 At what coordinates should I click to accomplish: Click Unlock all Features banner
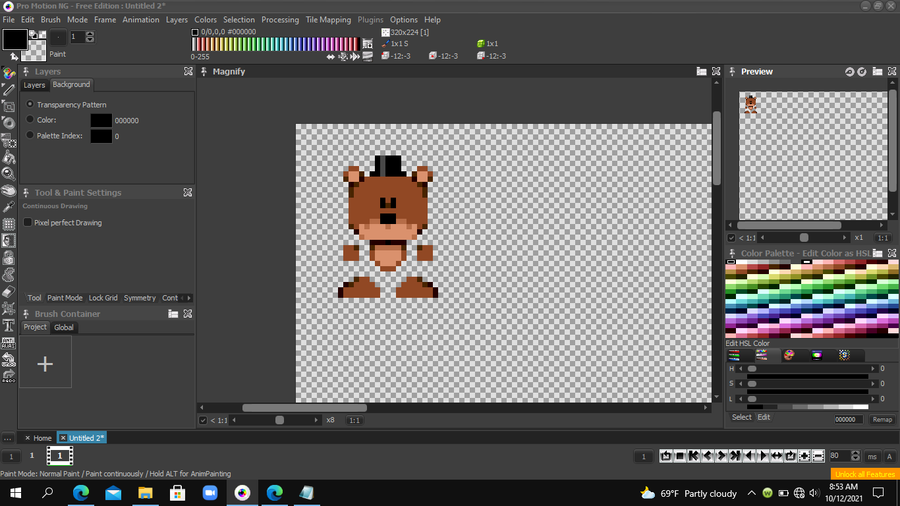(x=865, y=474)
